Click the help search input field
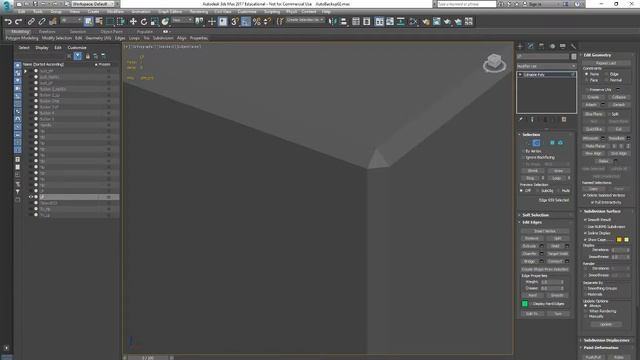Image resolution: width=640 pixels, height=360 pixels. point(467,4)
